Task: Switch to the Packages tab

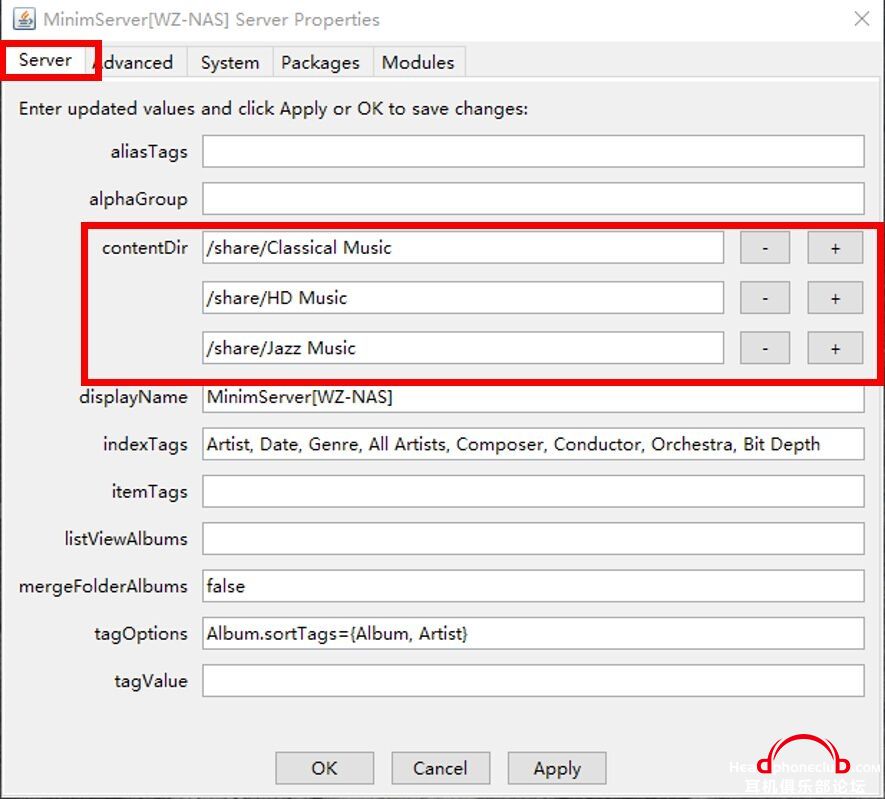Action: tap(321, 62)
